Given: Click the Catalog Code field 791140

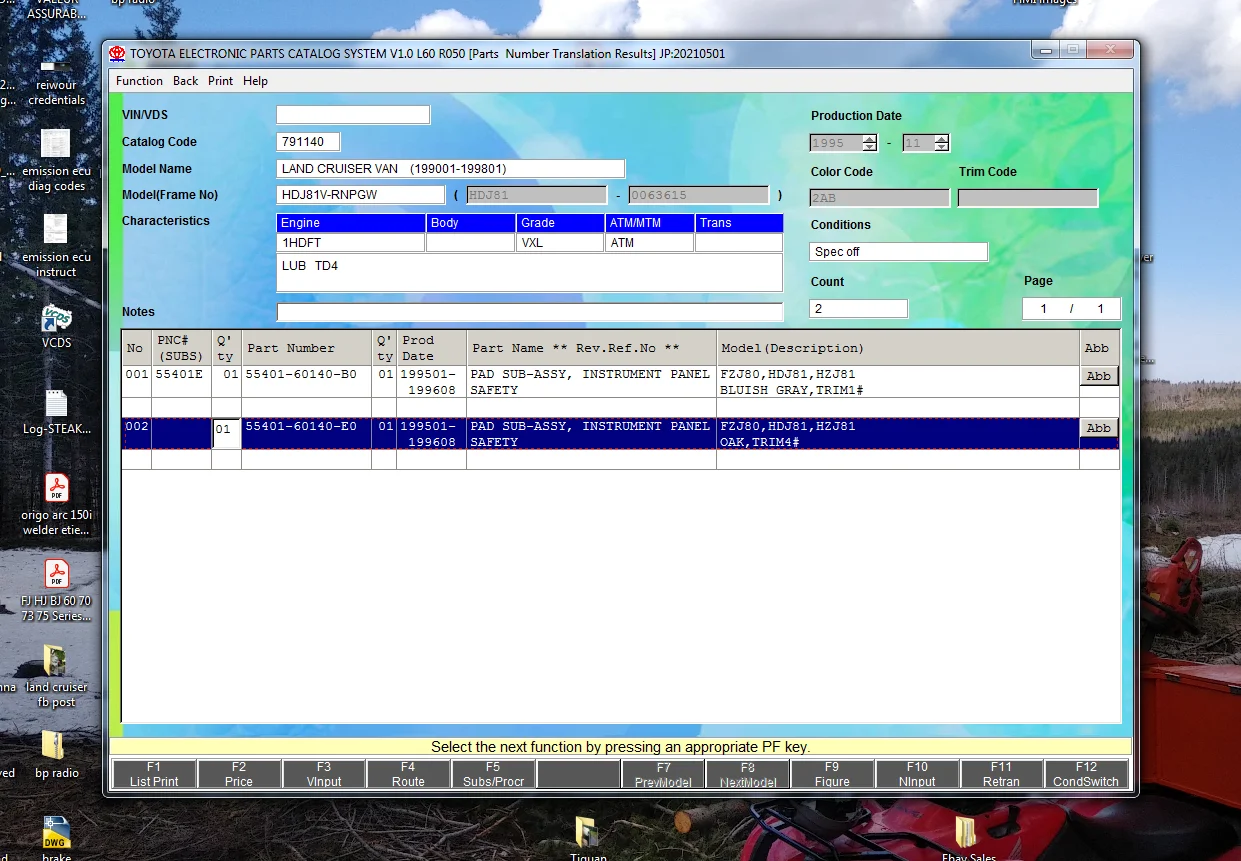Looking at the screenshot, I should pos(308,142).
